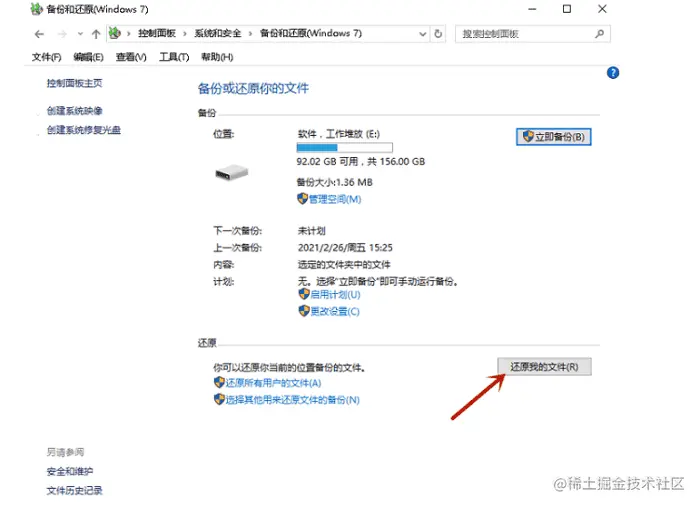Click the window title bar app icon
This screenshot has height=507, width=700.
click(x=37, y=9)
